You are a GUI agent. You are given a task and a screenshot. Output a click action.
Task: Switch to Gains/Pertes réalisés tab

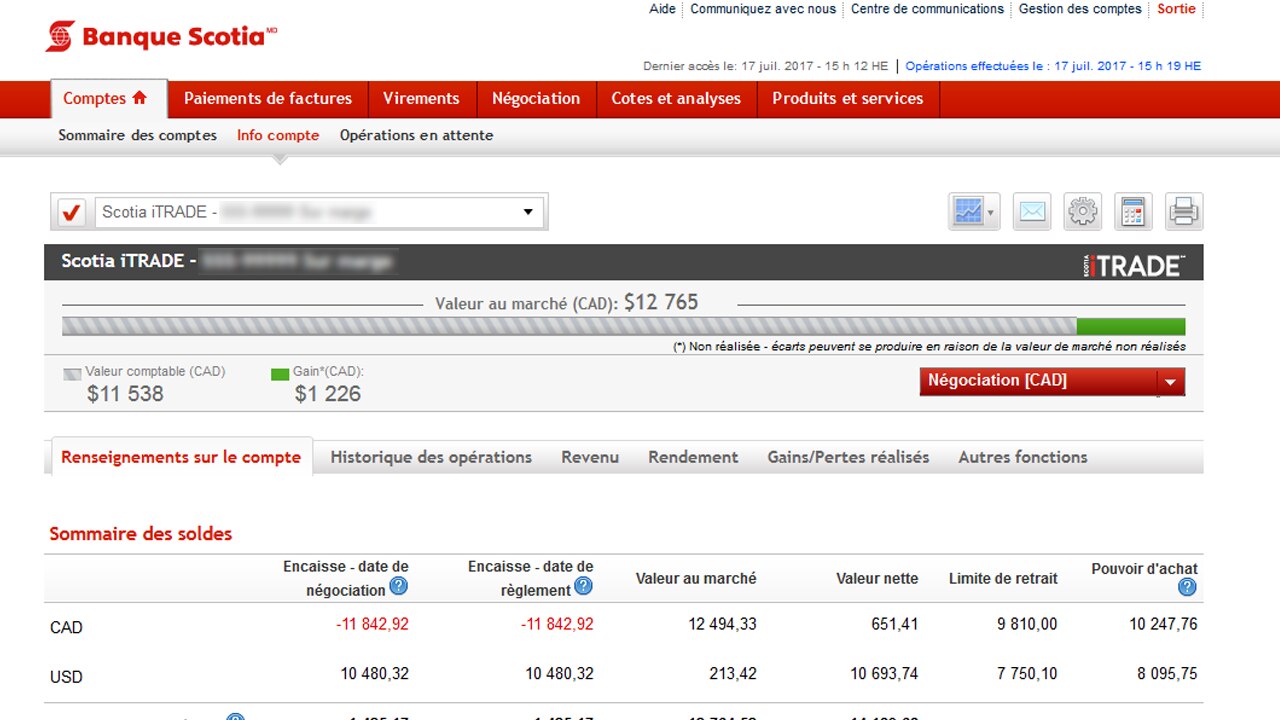(x=848, y=457)
